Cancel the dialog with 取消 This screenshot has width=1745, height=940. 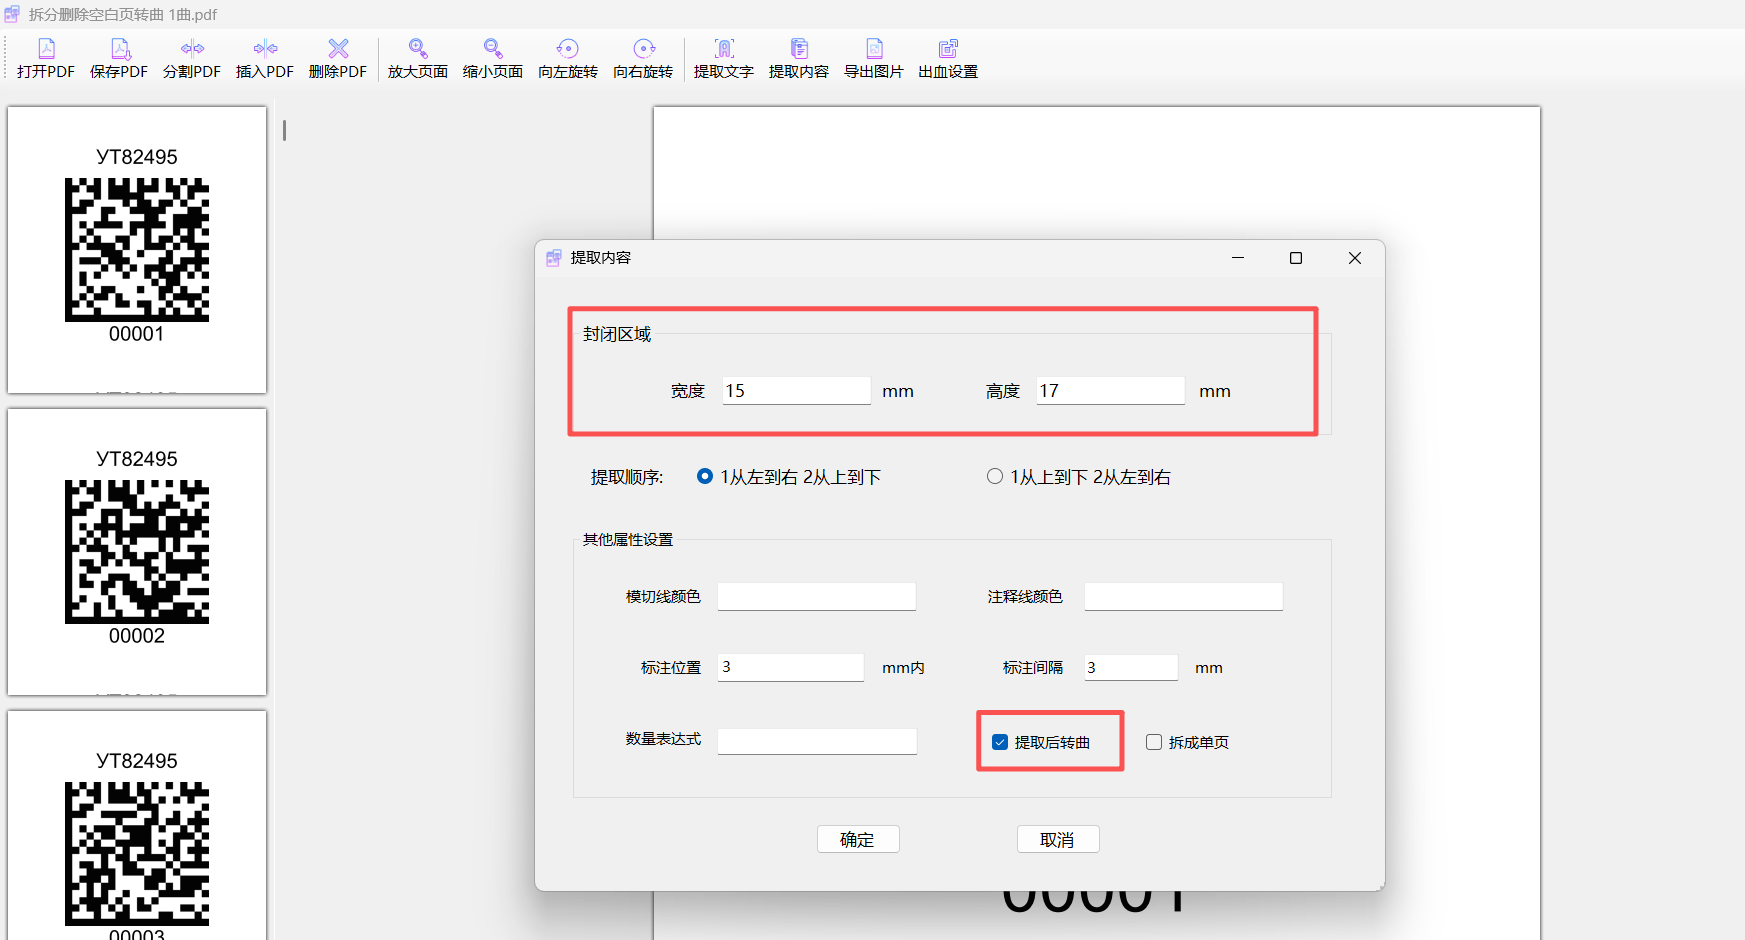pos(1058,839)
